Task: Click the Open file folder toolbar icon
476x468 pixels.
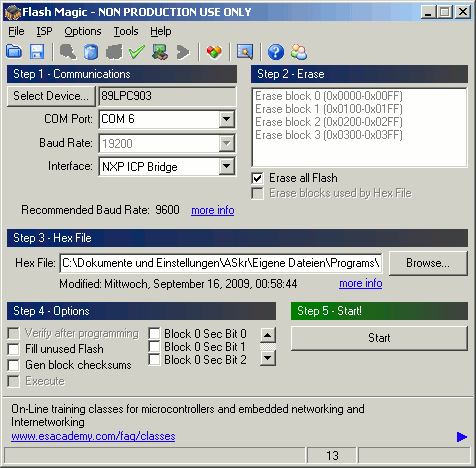Action: pos(14,52)
